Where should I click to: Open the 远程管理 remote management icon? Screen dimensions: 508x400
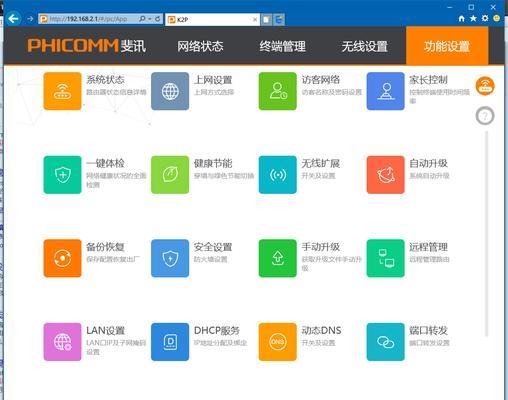click(386, 258)
